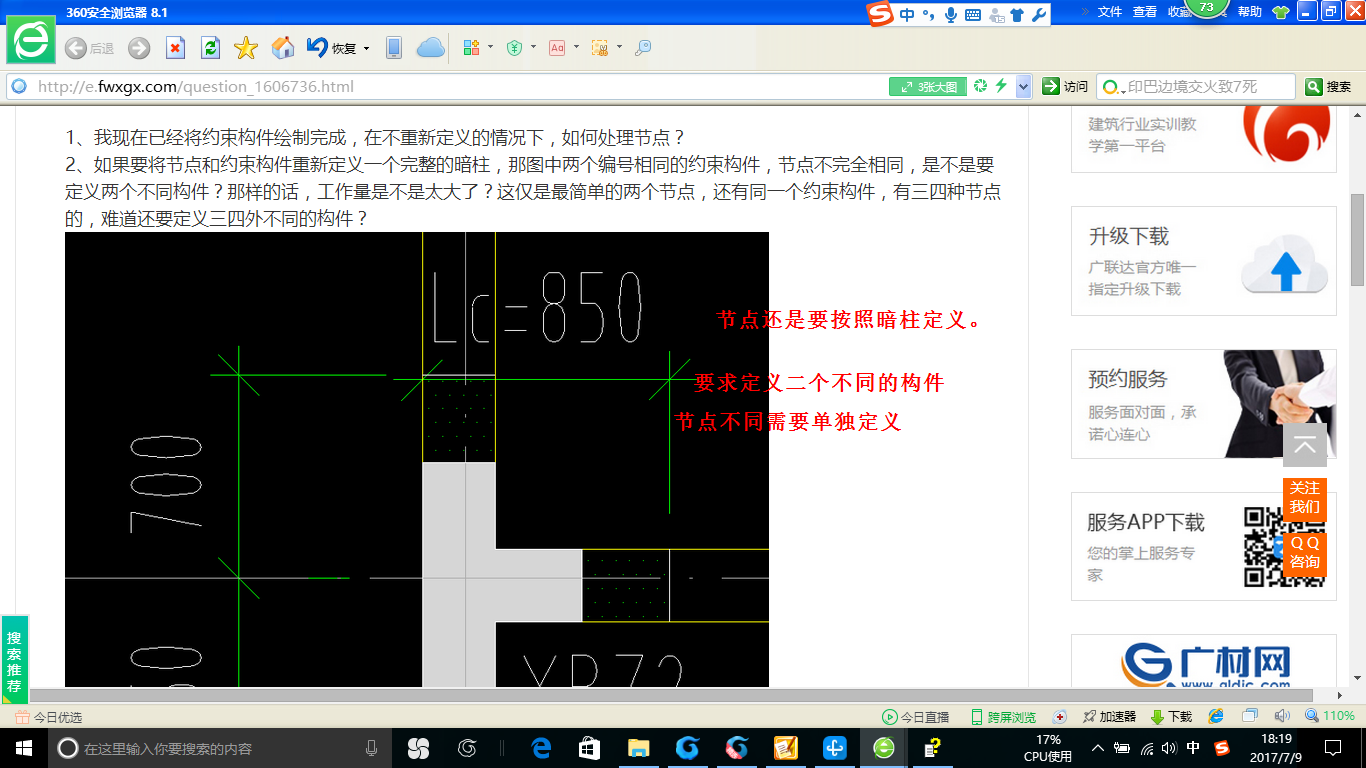Open the 恢复 dropdown arrow
Viewport: 1366px width, 768px height.
coord(366,48)
